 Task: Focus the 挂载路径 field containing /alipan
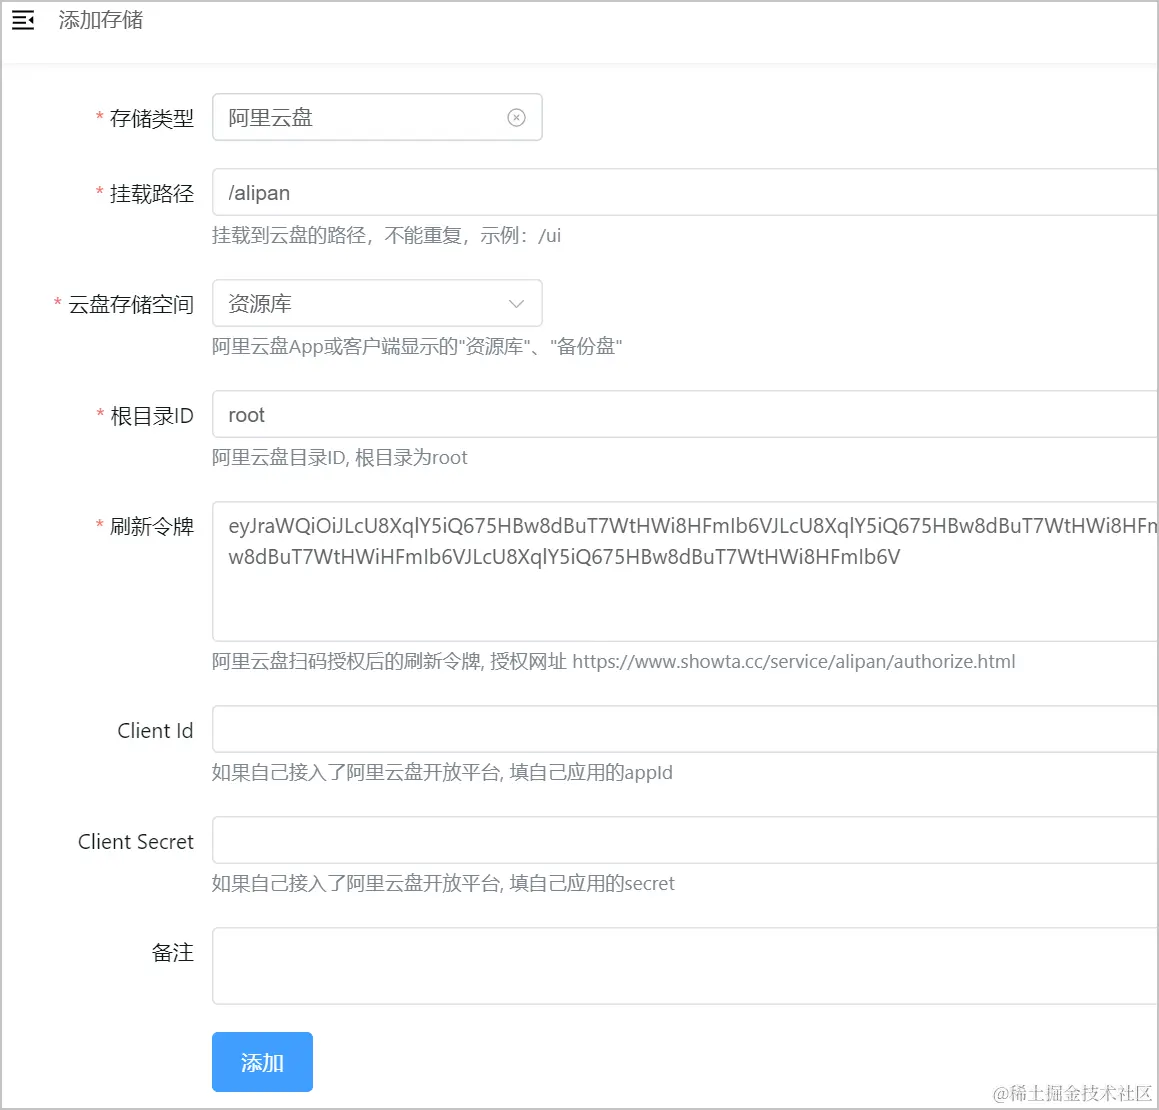(685, 192)
